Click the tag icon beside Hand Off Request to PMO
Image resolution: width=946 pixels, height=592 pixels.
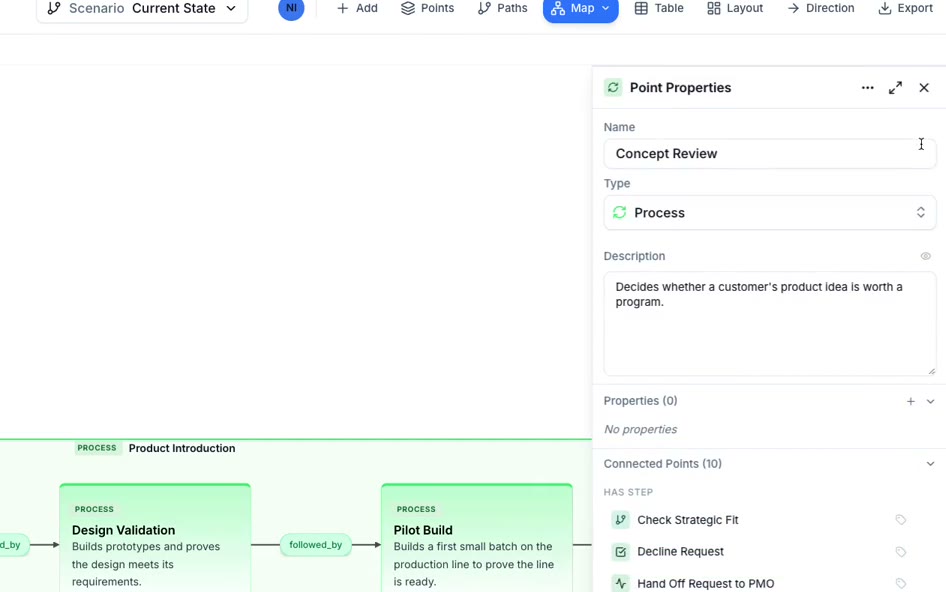901,584
